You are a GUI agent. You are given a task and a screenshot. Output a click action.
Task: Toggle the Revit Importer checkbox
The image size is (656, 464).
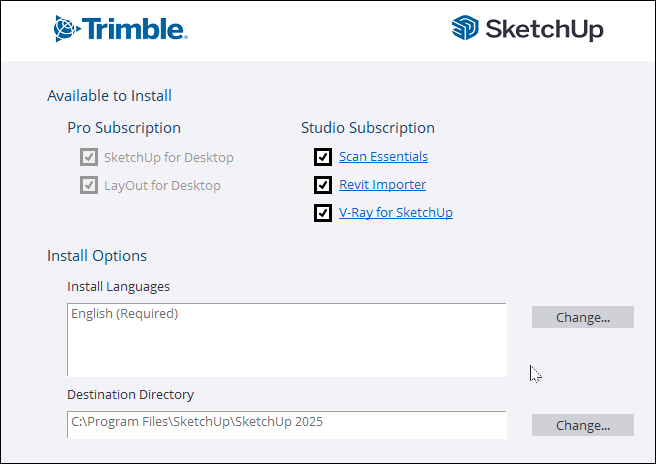(322, 185)
